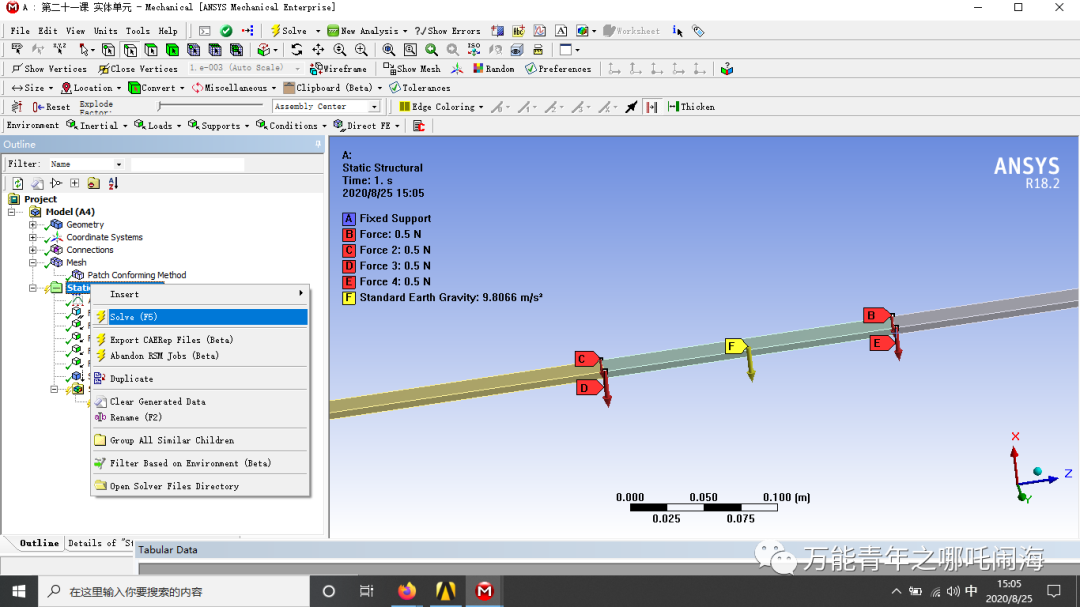Toggle Show Mesh
1080x607 pixels.
click(x=411, y=69)
